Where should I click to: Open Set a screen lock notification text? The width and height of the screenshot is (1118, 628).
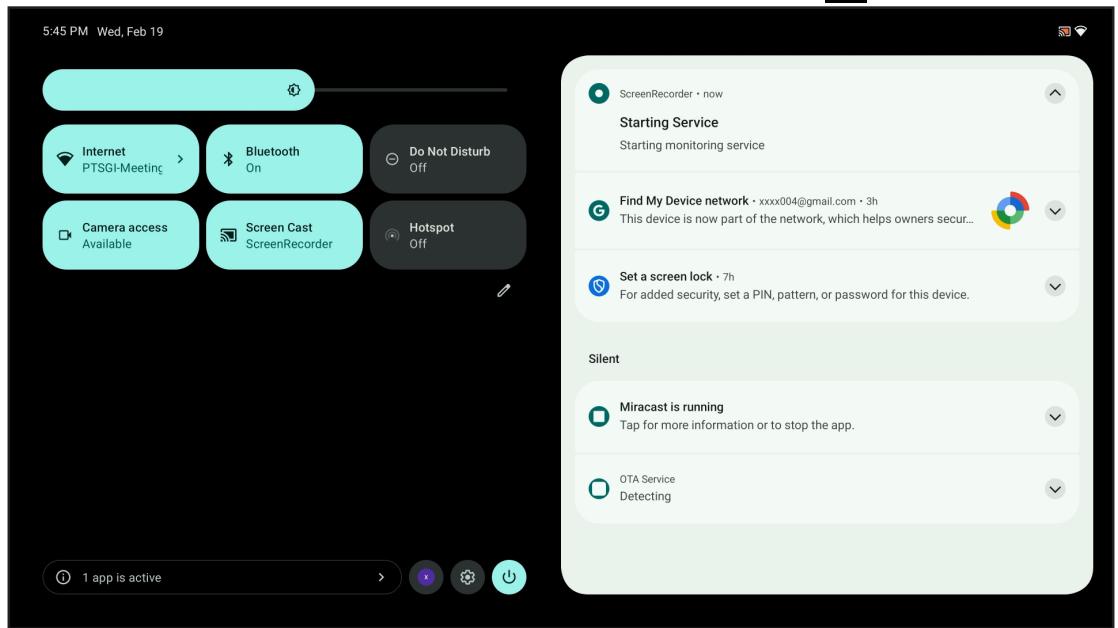click(x=794, y=294)
